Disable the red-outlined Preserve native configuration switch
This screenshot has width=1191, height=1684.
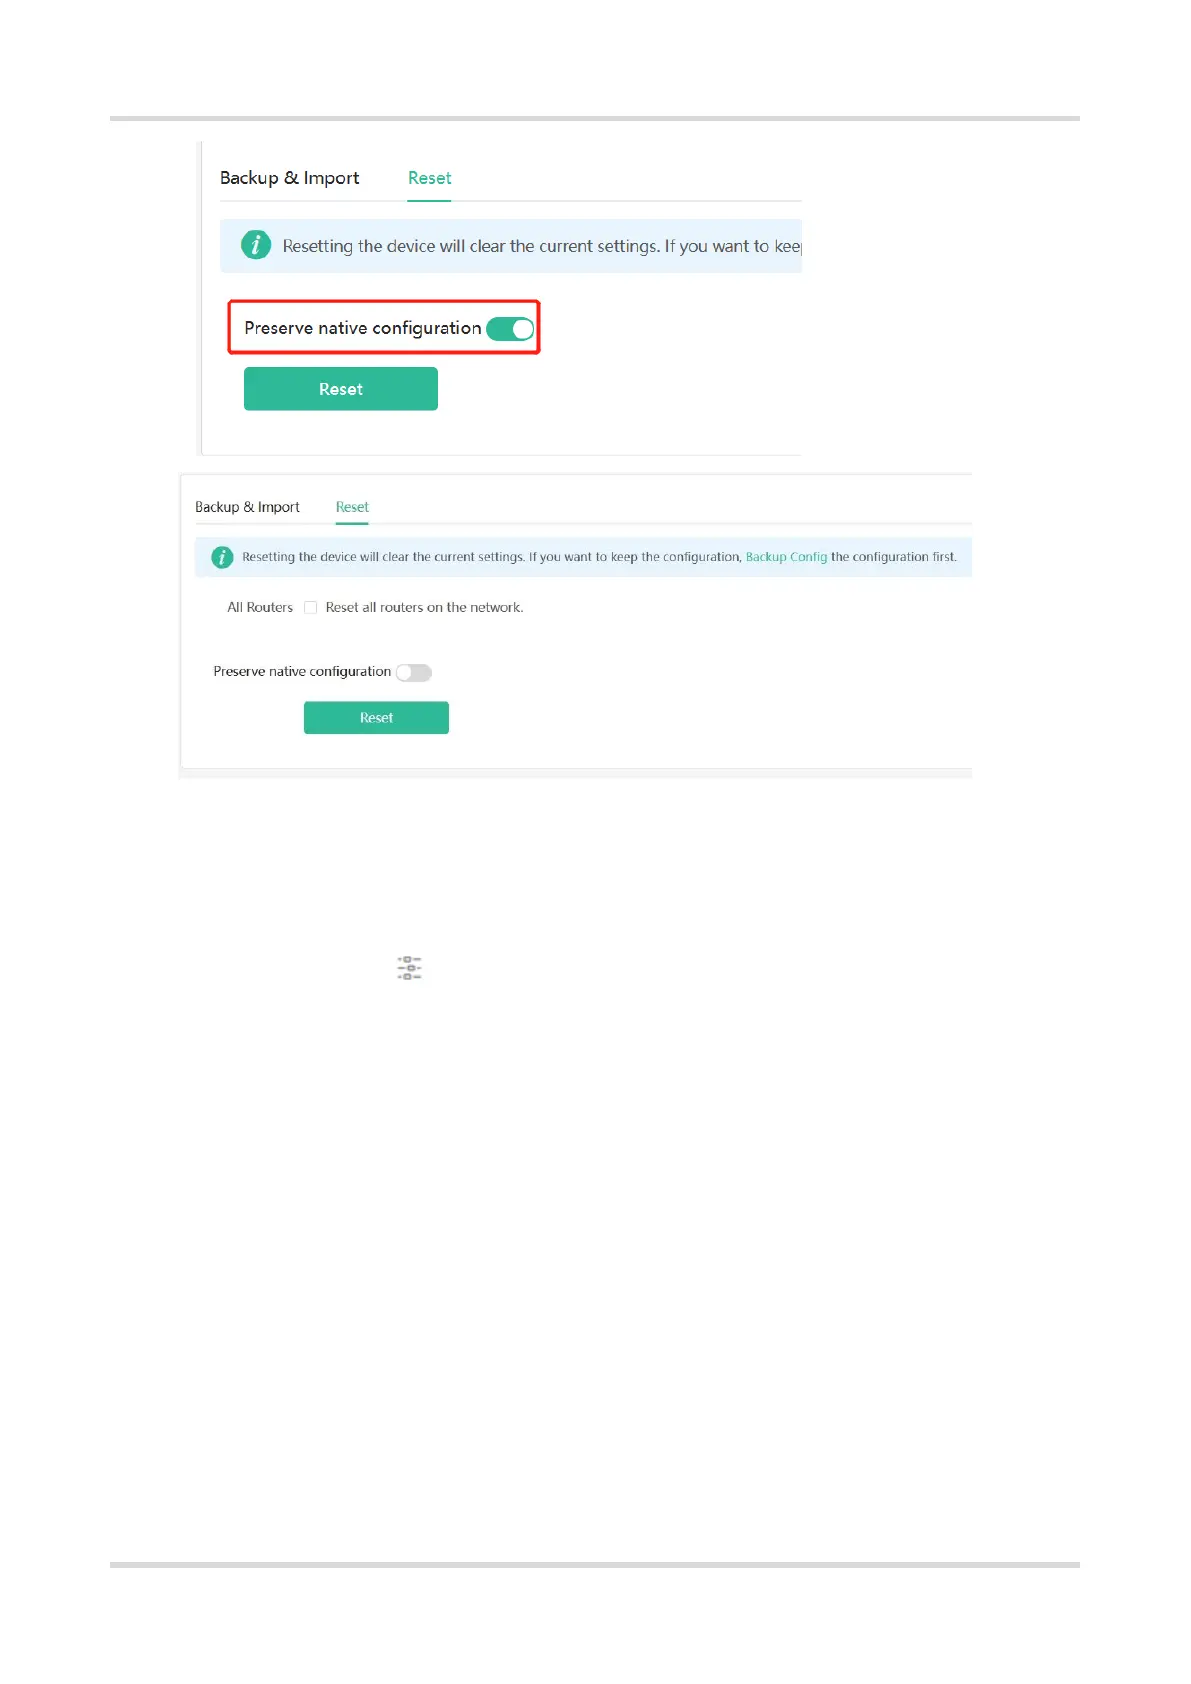(510, 328)
